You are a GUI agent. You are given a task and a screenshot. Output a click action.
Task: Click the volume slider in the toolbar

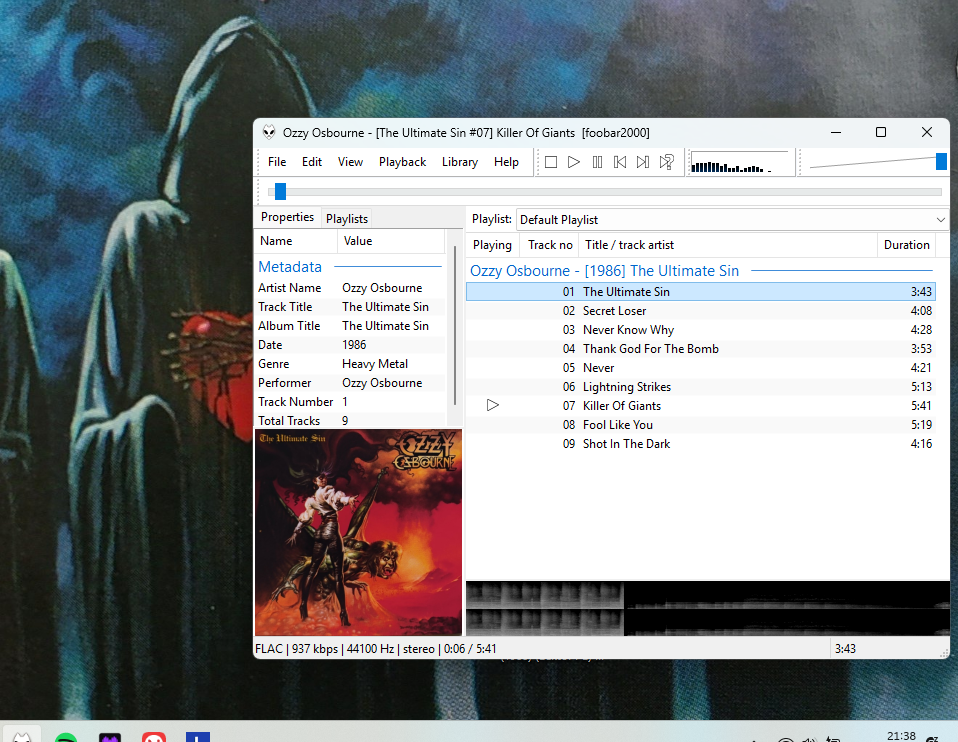[876, 163]
